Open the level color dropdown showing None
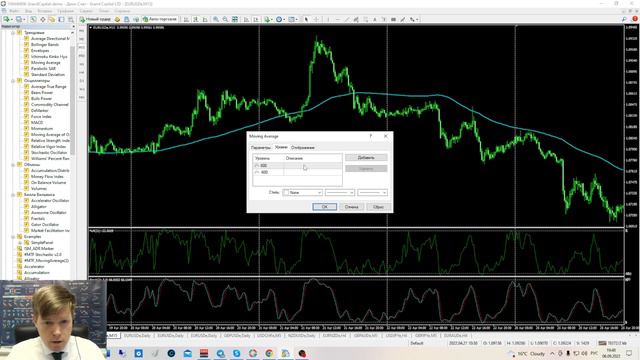 click(302, 192)
